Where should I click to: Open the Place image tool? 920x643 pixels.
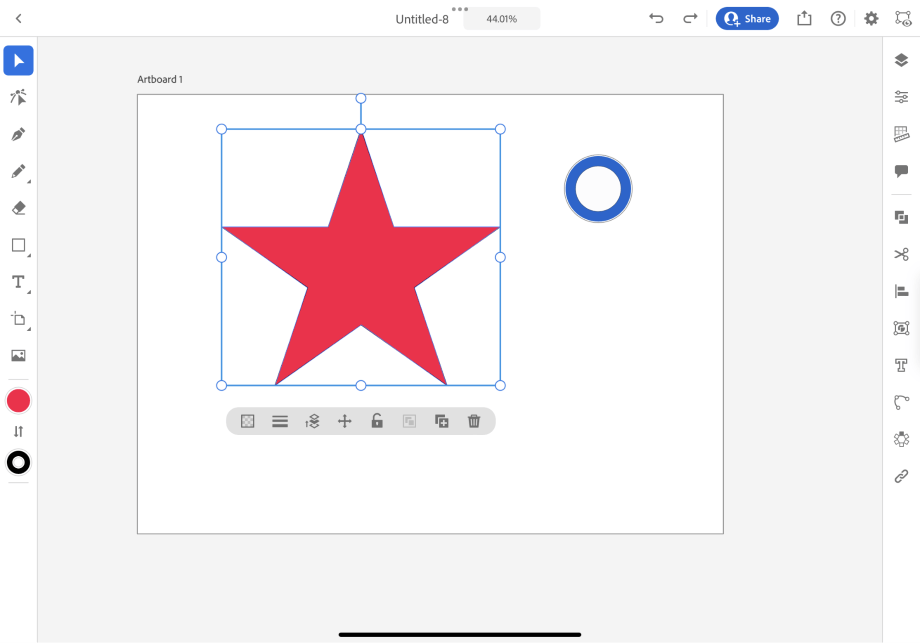pos(18,356)
